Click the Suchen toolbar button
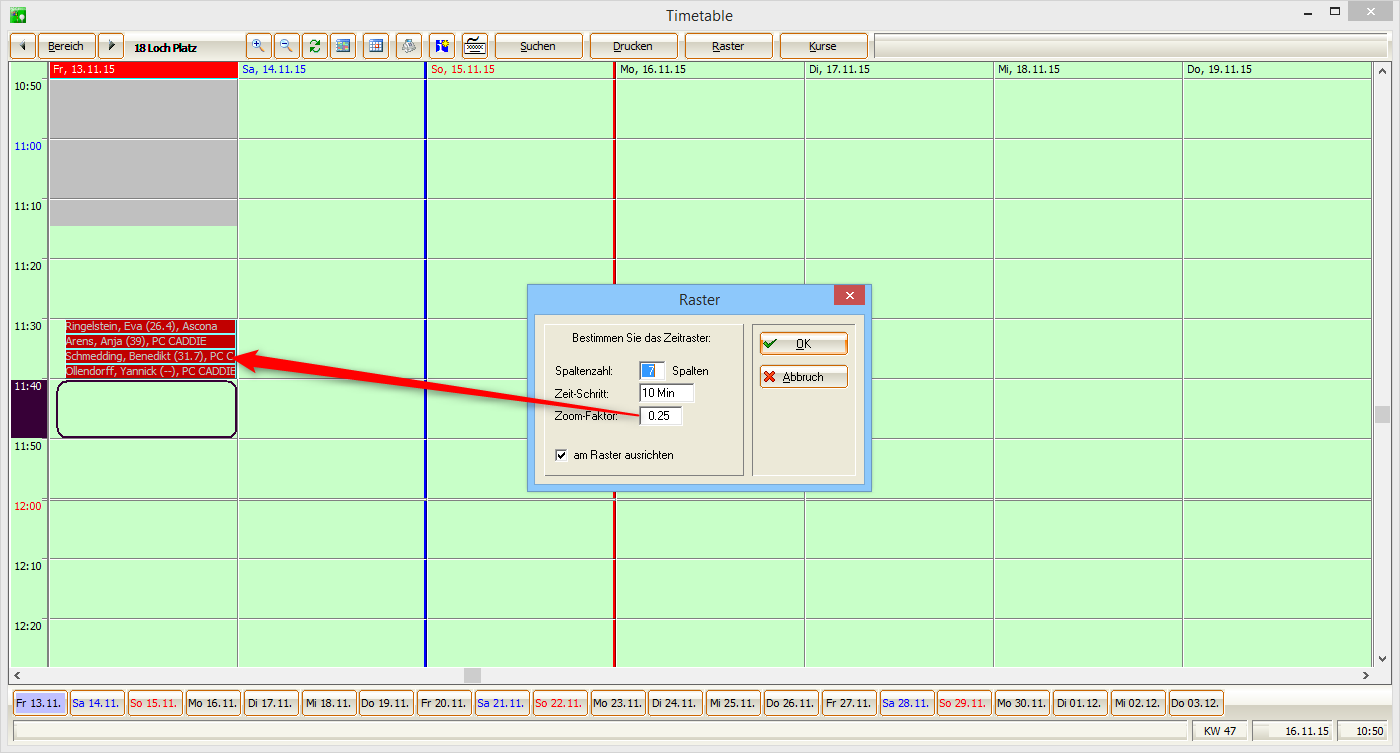 (538, 46)
